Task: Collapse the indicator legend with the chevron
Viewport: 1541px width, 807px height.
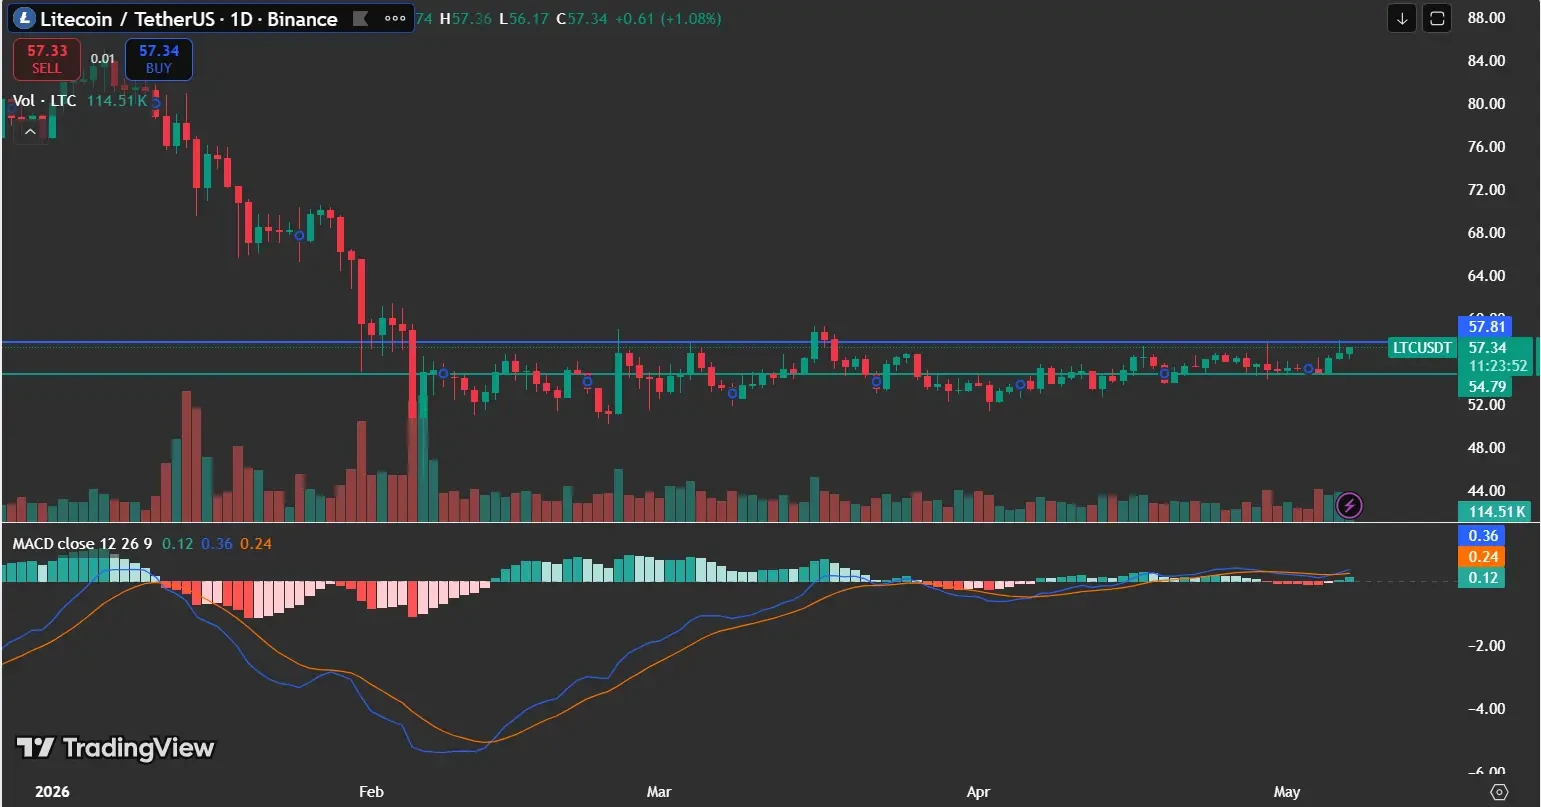Action: [x=30, y=132]
